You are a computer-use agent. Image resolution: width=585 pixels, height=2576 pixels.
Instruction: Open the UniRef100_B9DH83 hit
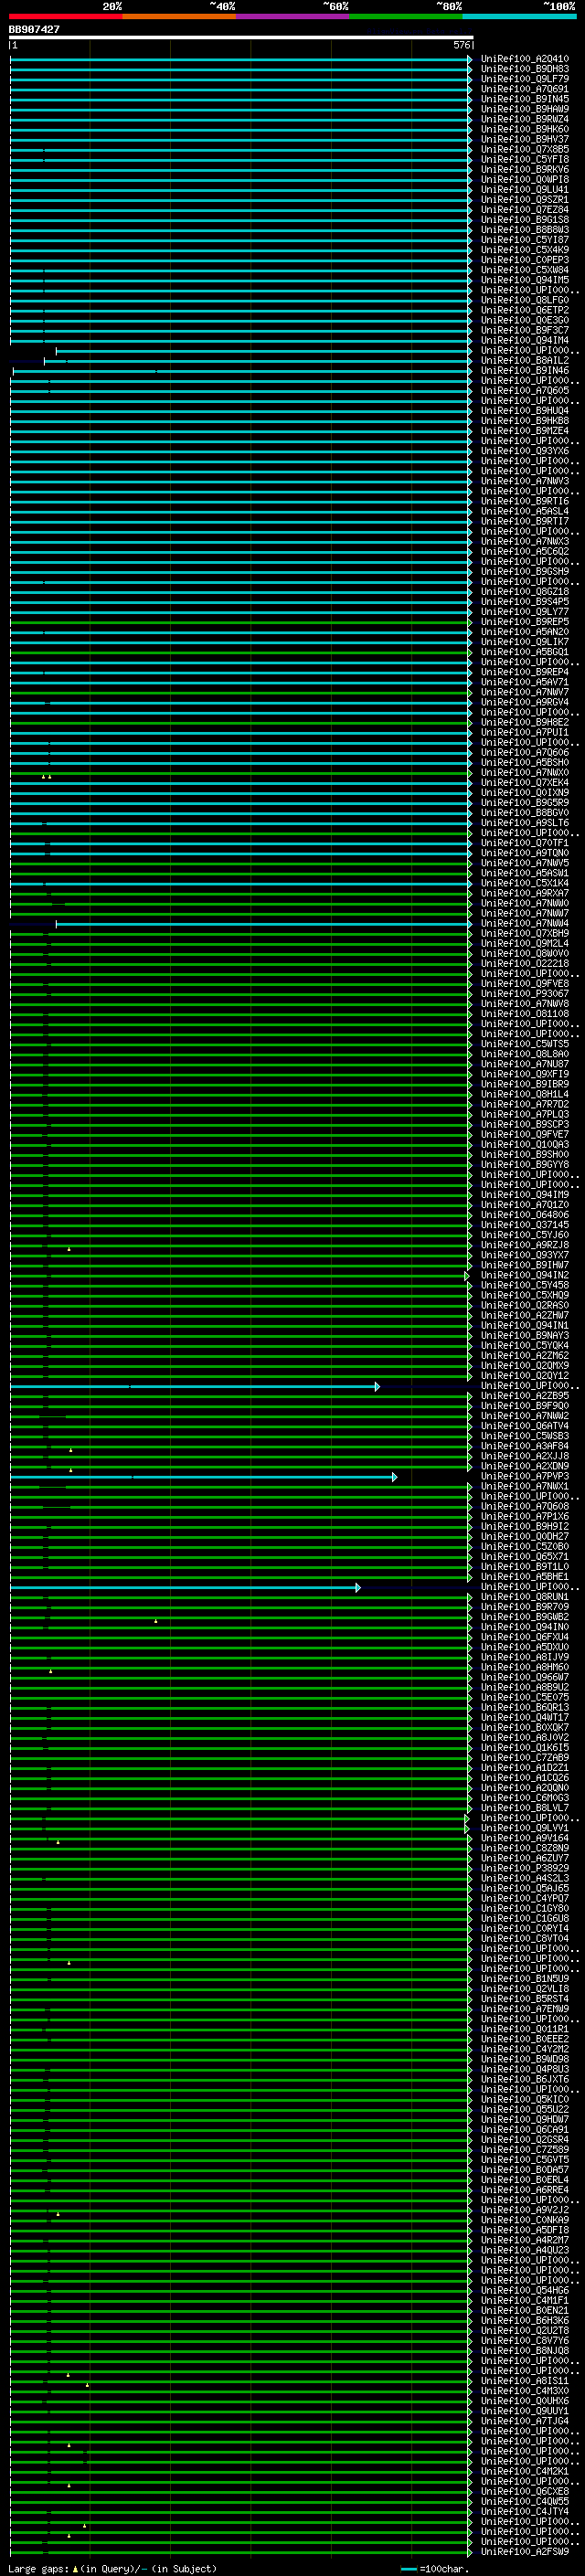[524, 69]
